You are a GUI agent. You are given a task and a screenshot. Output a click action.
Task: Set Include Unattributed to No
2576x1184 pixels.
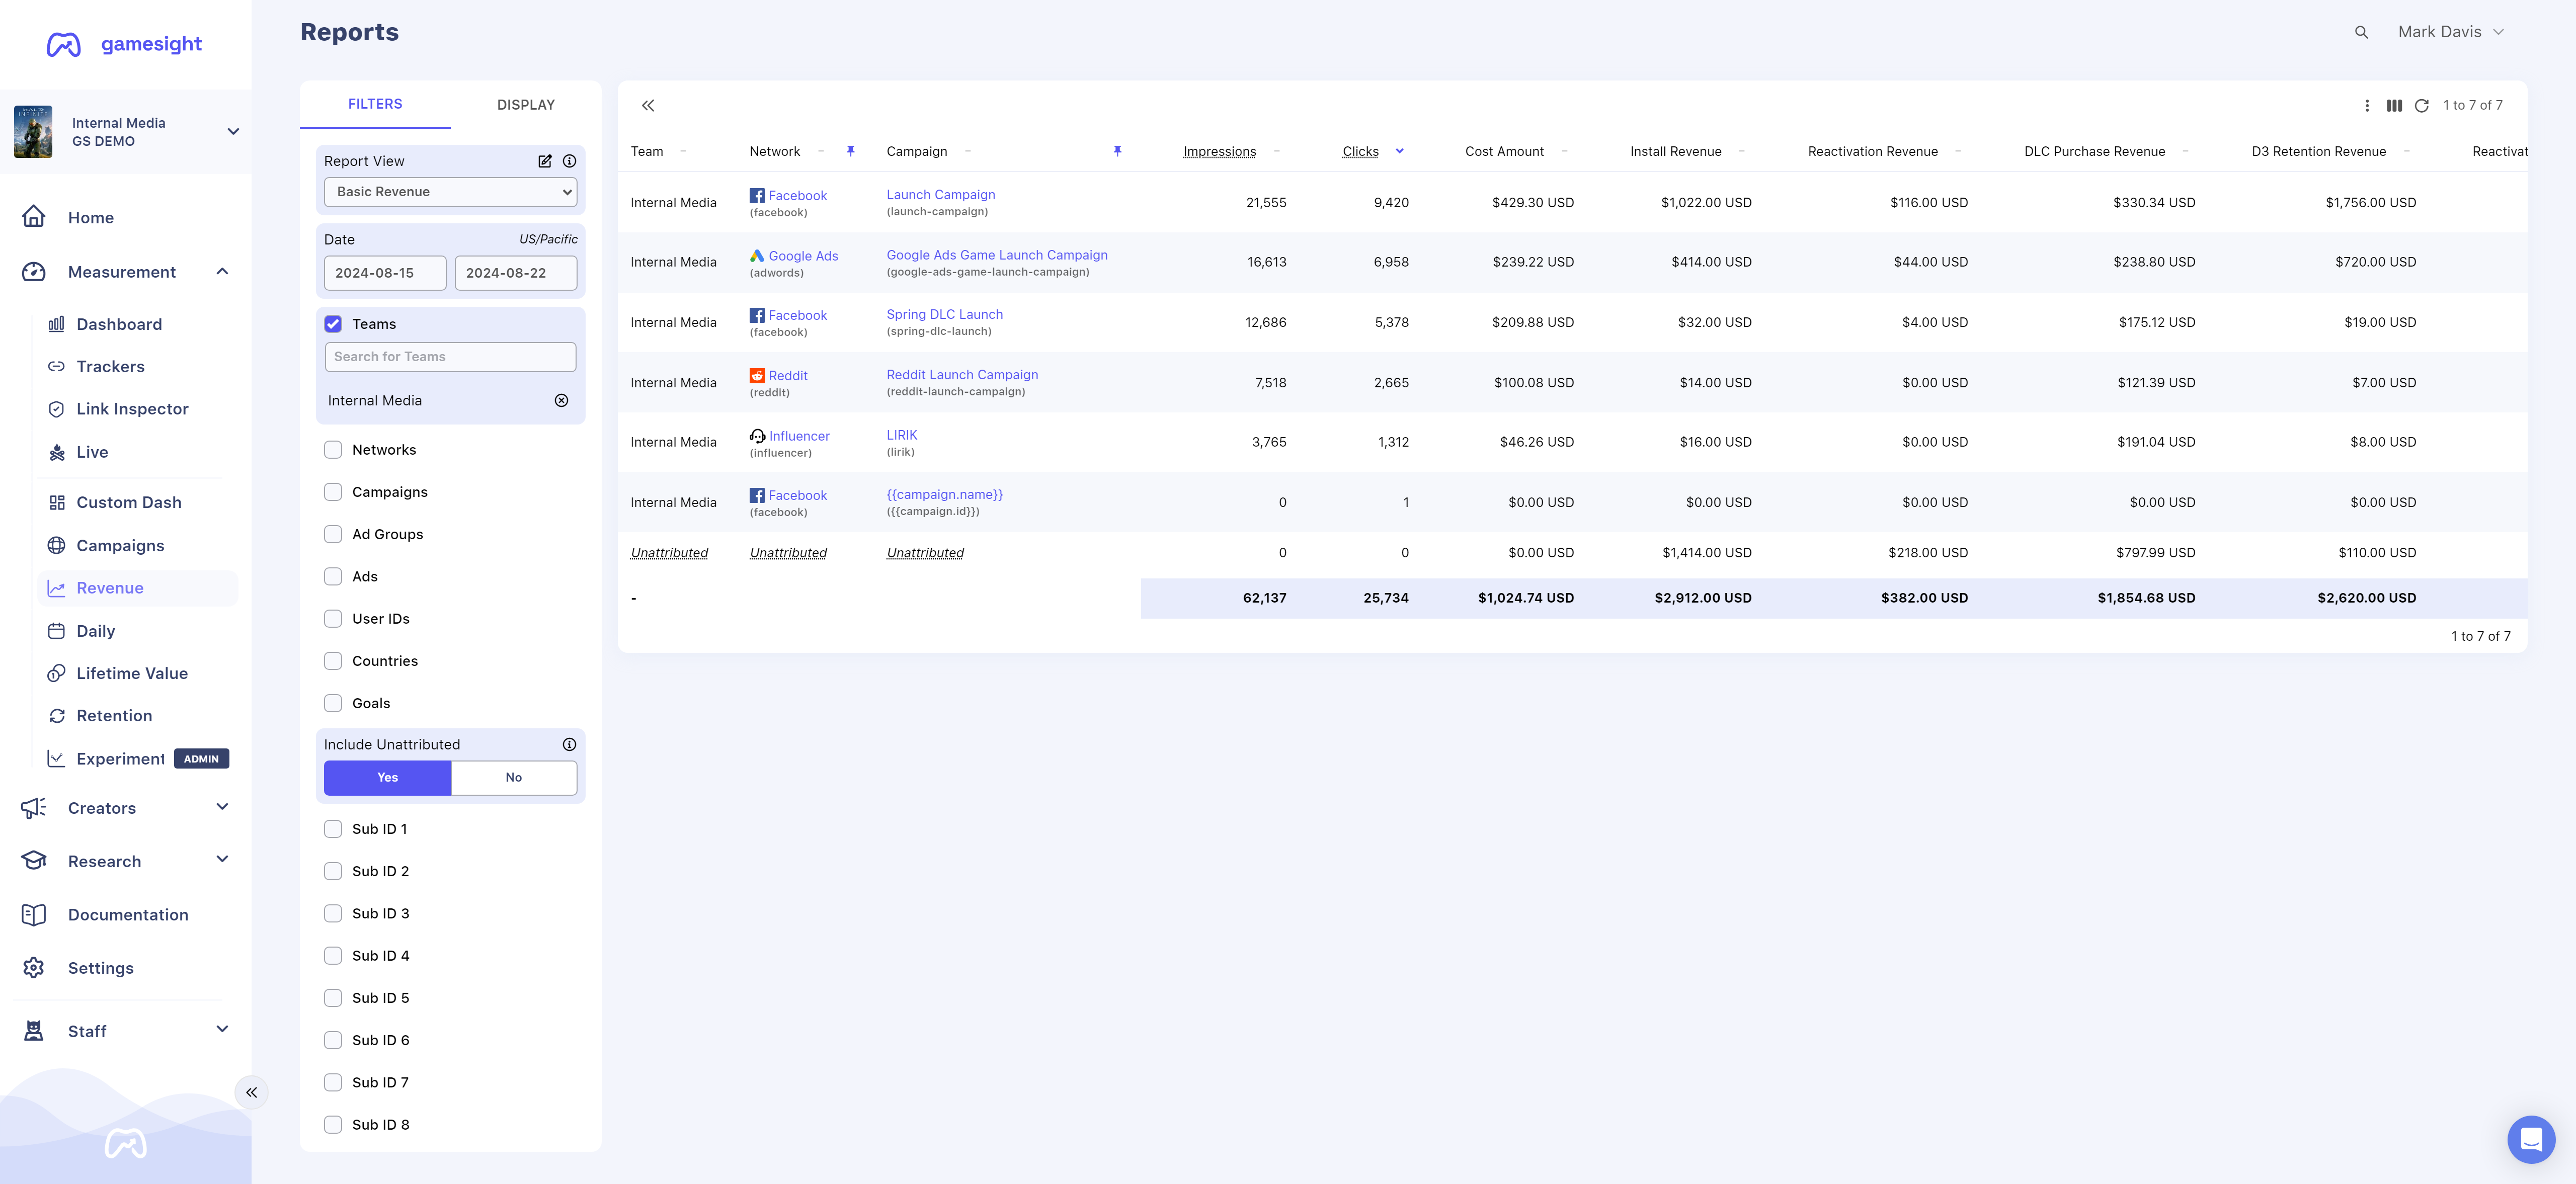[514, 777]
